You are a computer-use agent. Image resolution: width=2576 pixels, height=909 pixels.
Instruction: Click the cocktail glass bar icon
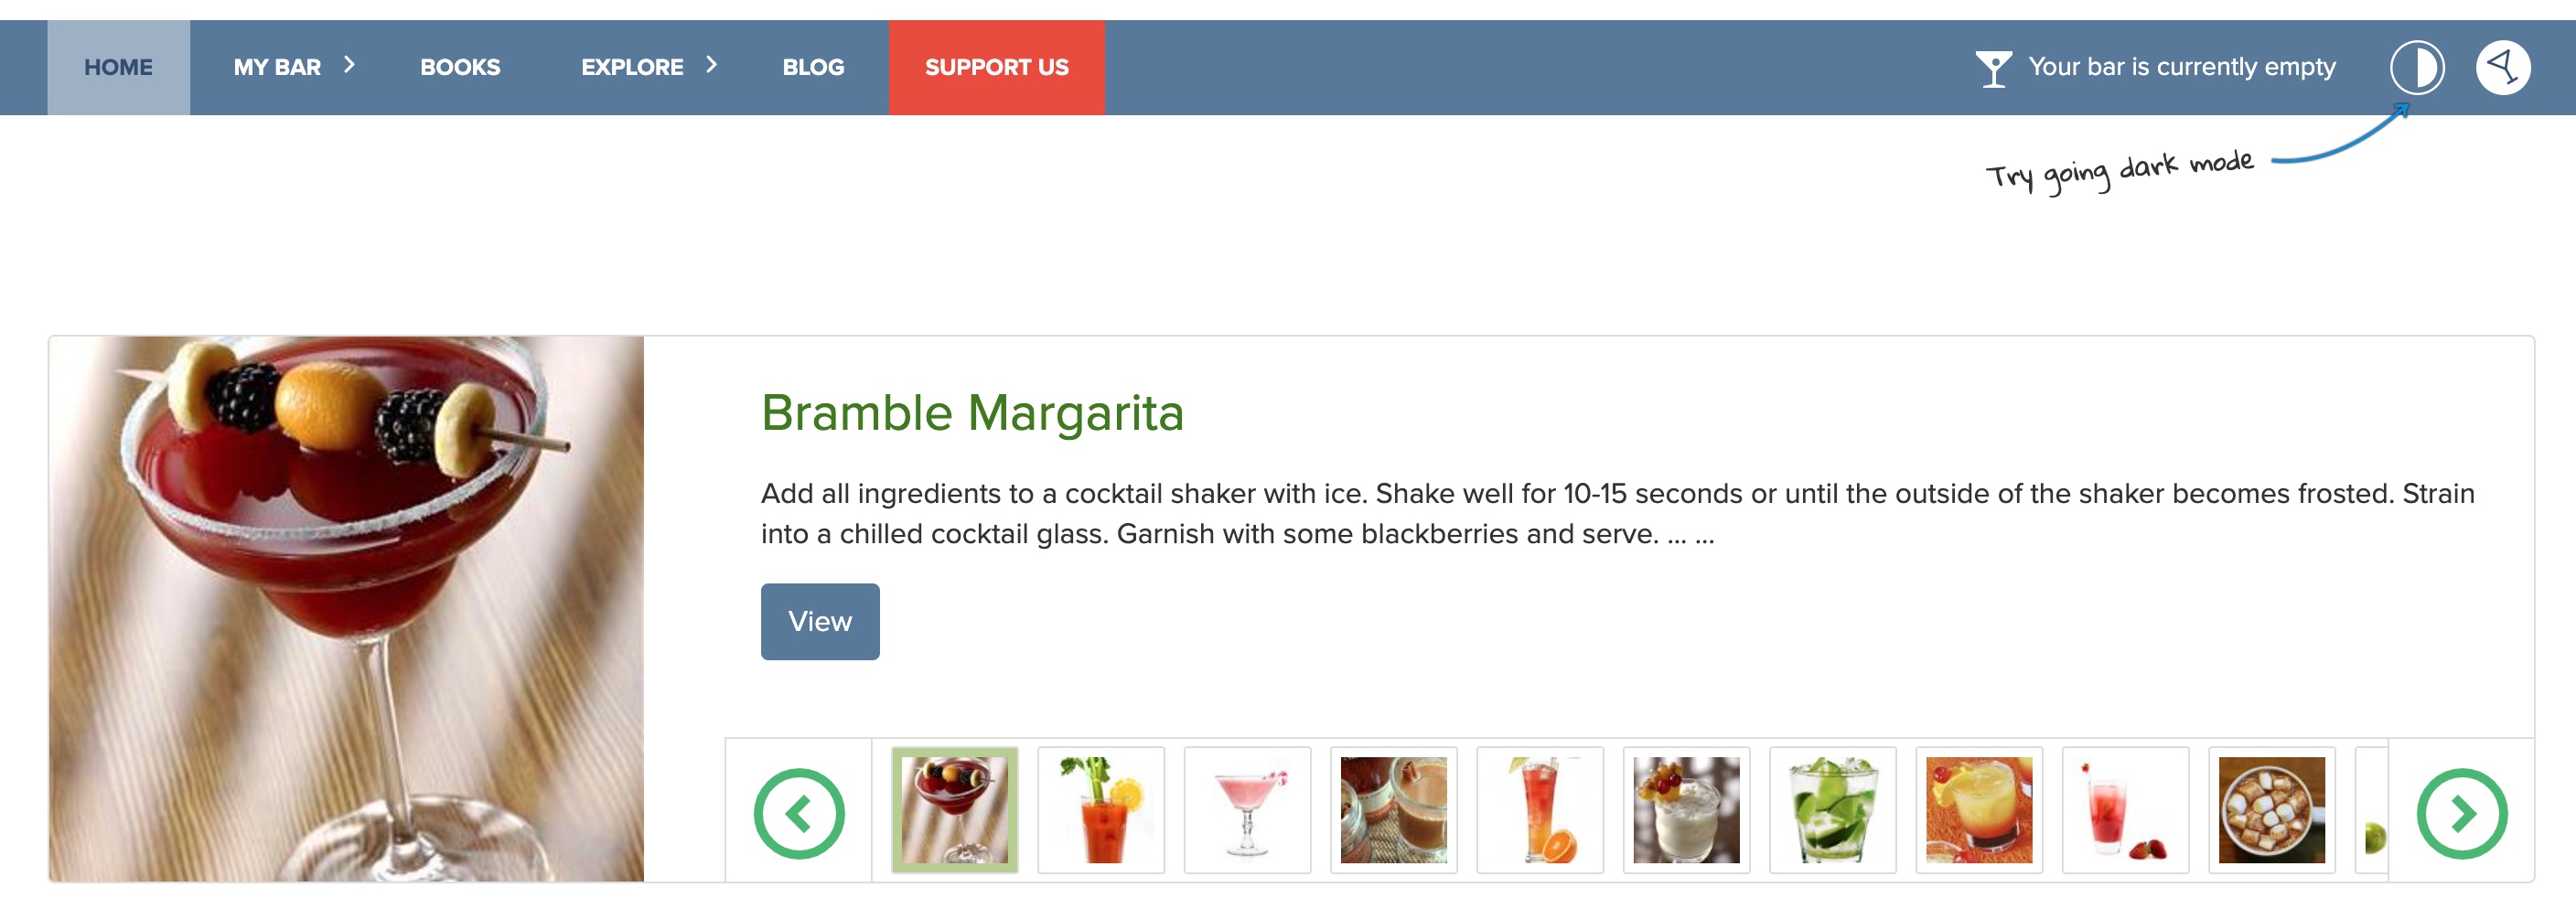pyautogui.click(x=1992, y=68)
